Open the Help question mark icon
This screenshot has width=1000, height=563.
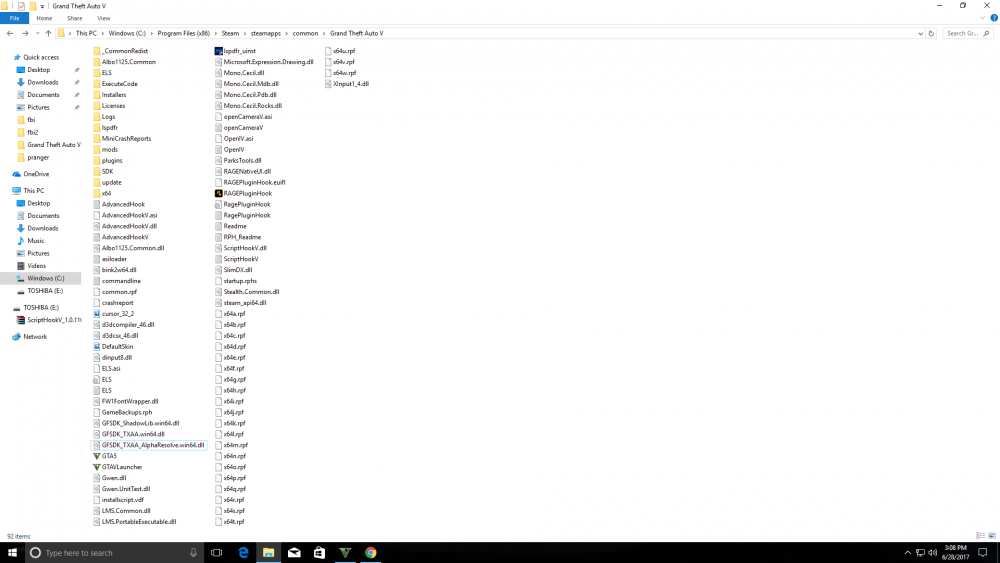point(994,18)
